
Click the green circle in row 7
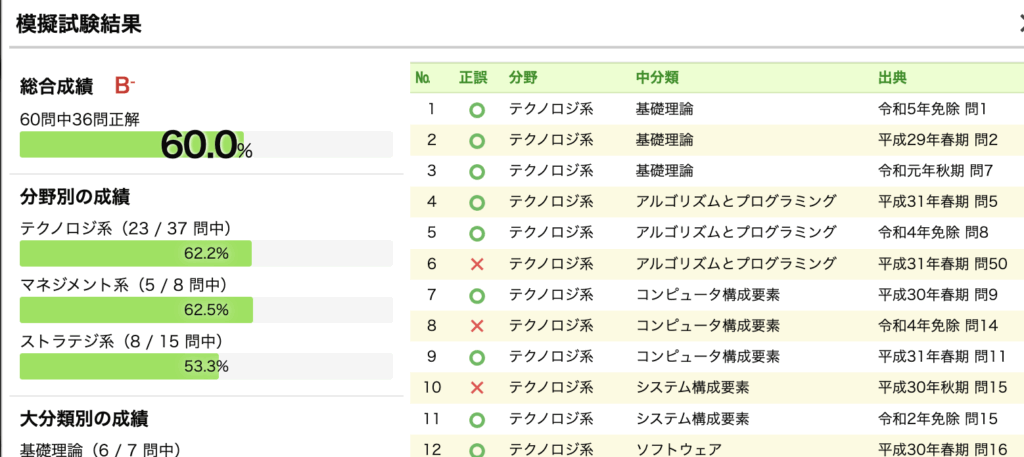click(477, 296)
